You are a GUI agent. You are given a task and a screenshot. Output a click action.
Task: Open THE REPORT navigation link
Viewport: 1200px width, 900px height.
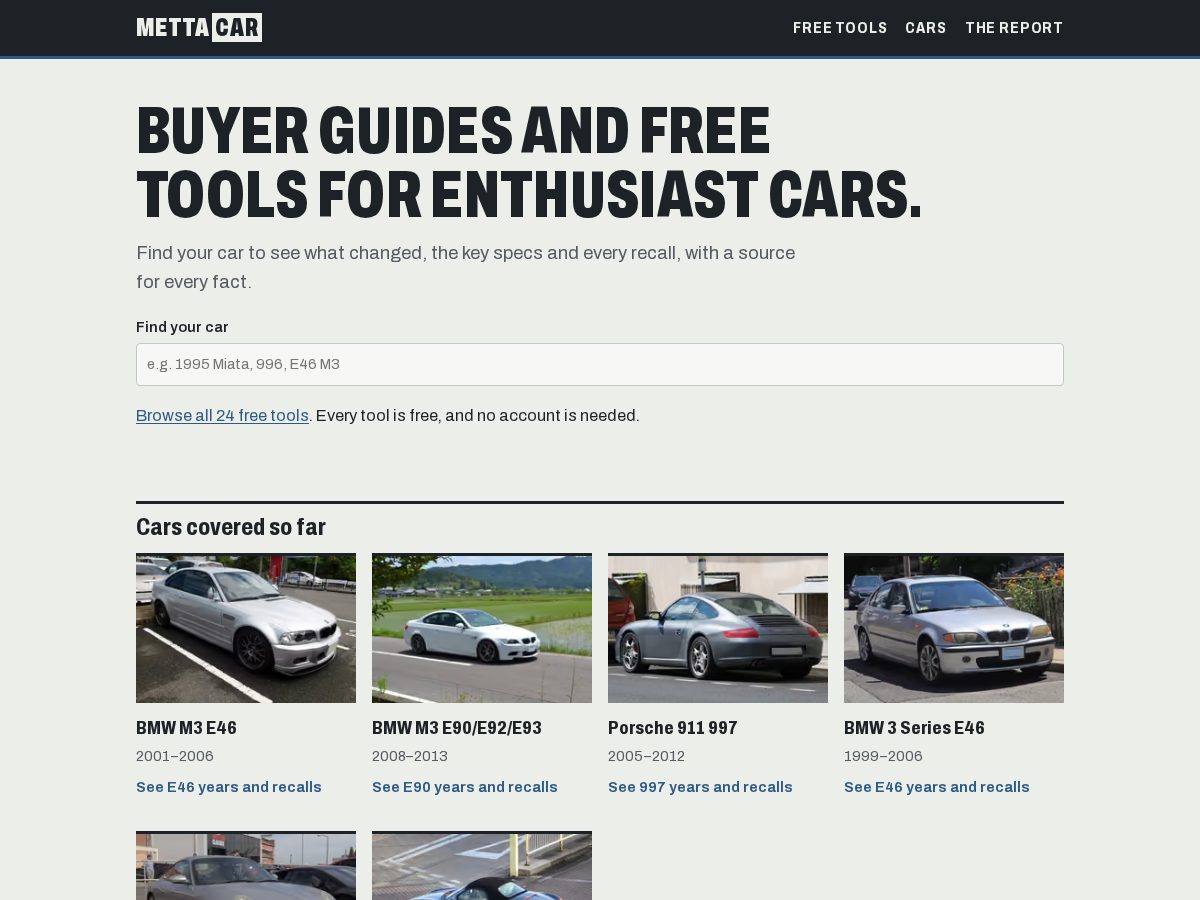coord(1014,28)
